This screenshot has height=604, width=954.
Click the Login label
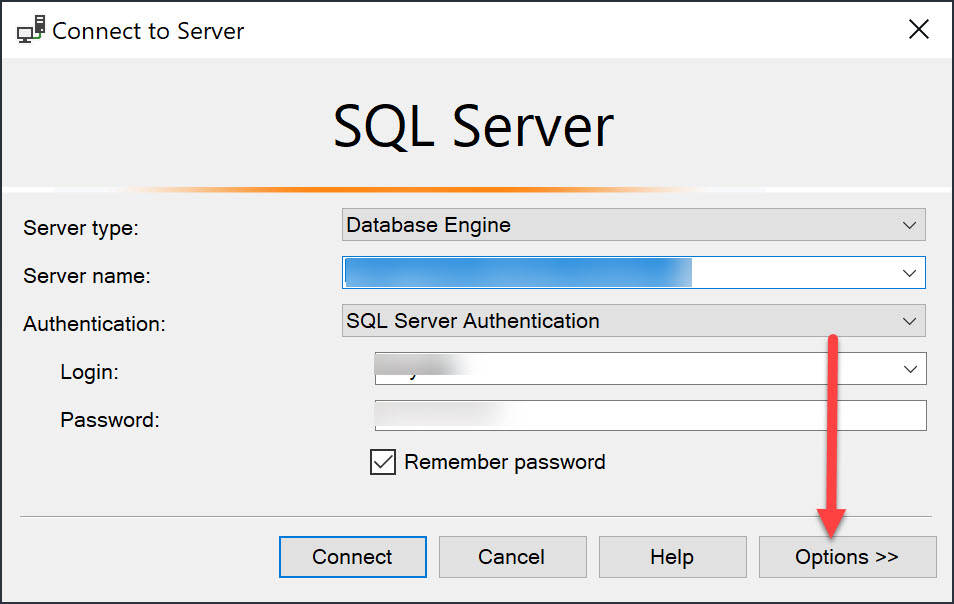[89, 372]
